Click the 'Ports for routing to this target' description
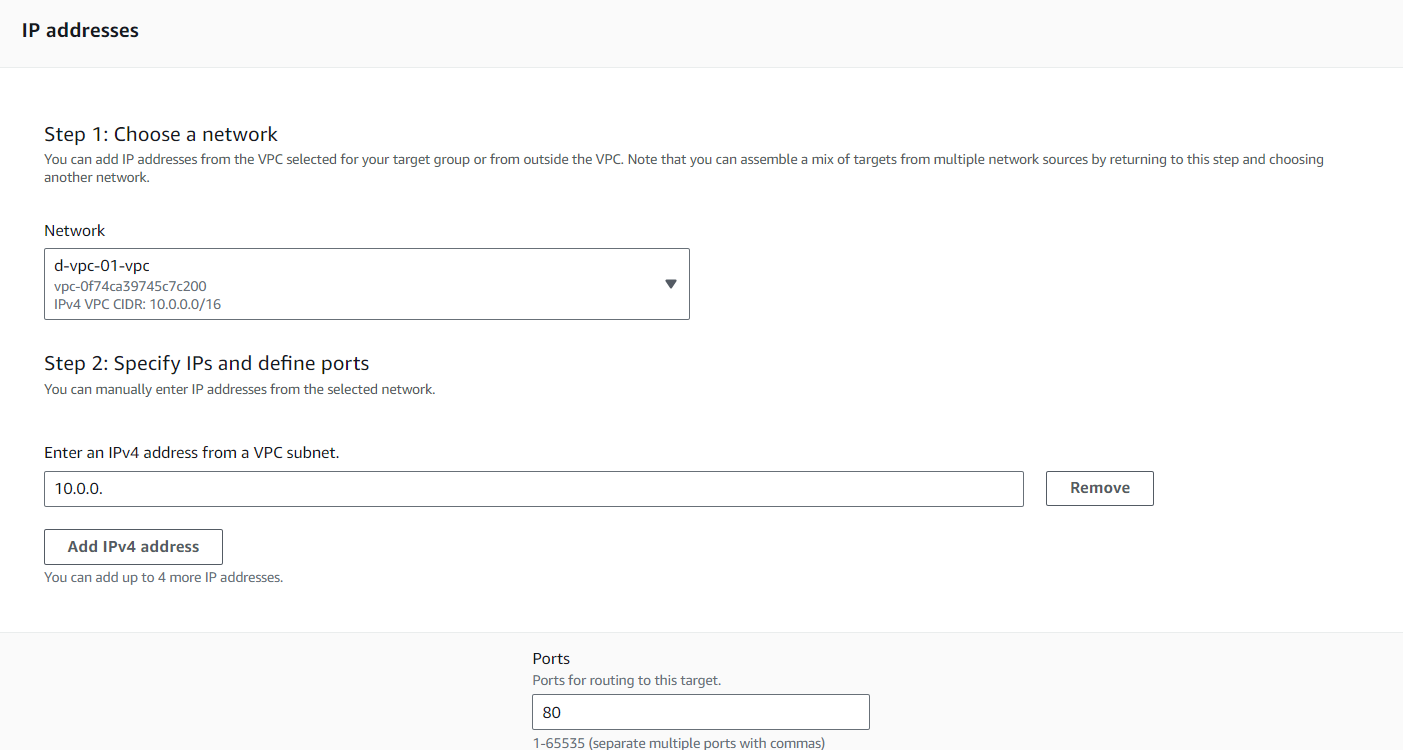1403x750 pixels. (x=626, y=680)
